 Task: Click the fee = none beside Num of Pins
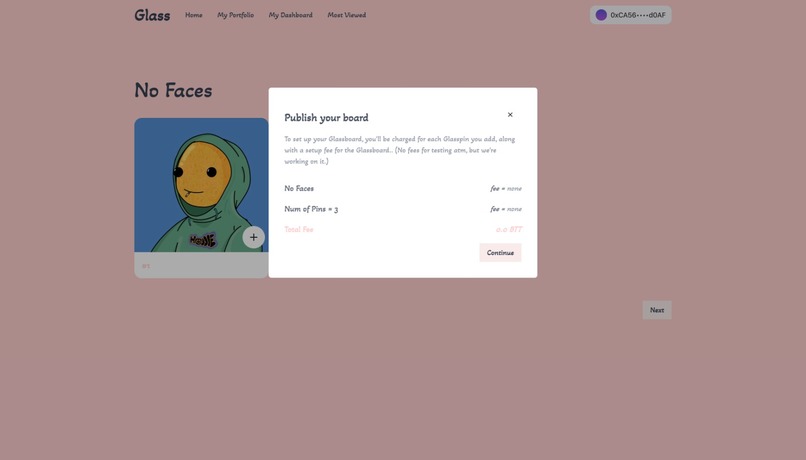pyautogui.click(x=506, y=209)
